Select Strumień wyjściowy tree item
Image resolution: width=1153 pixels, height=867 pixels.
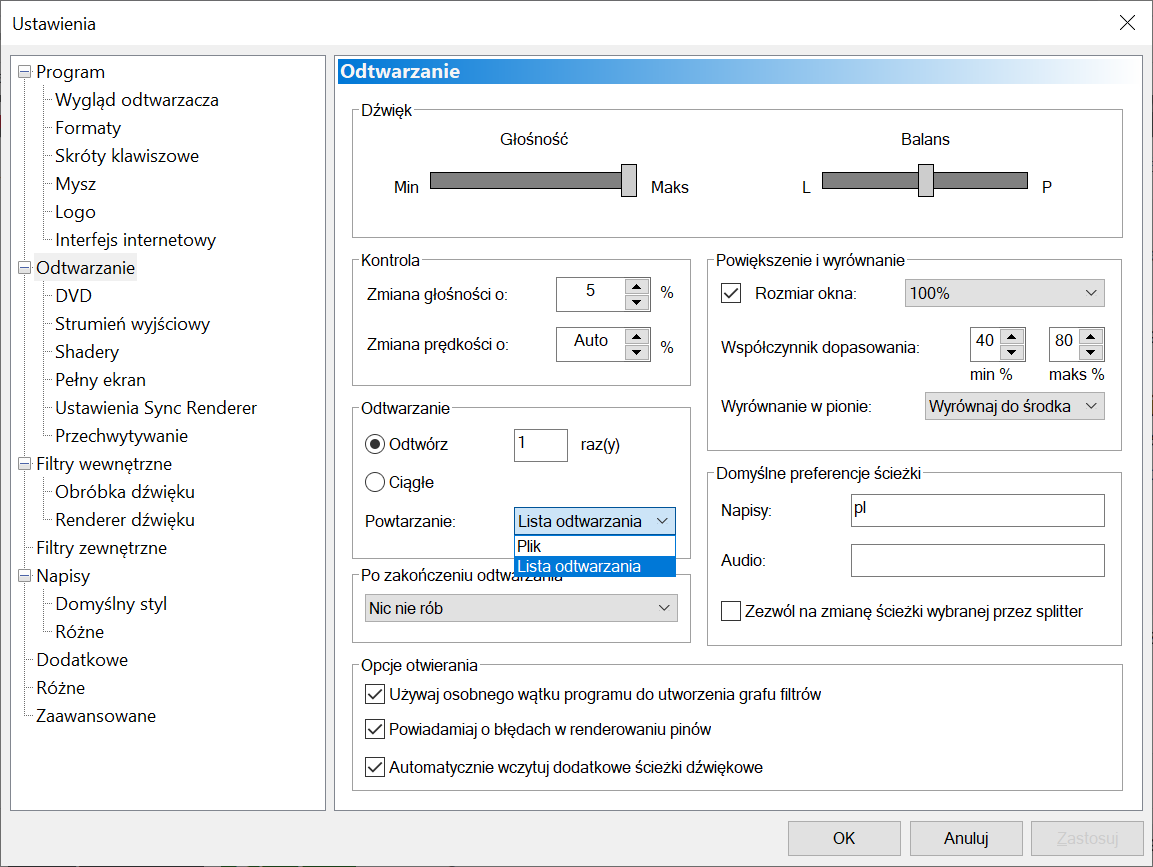(x=132, y=324)
